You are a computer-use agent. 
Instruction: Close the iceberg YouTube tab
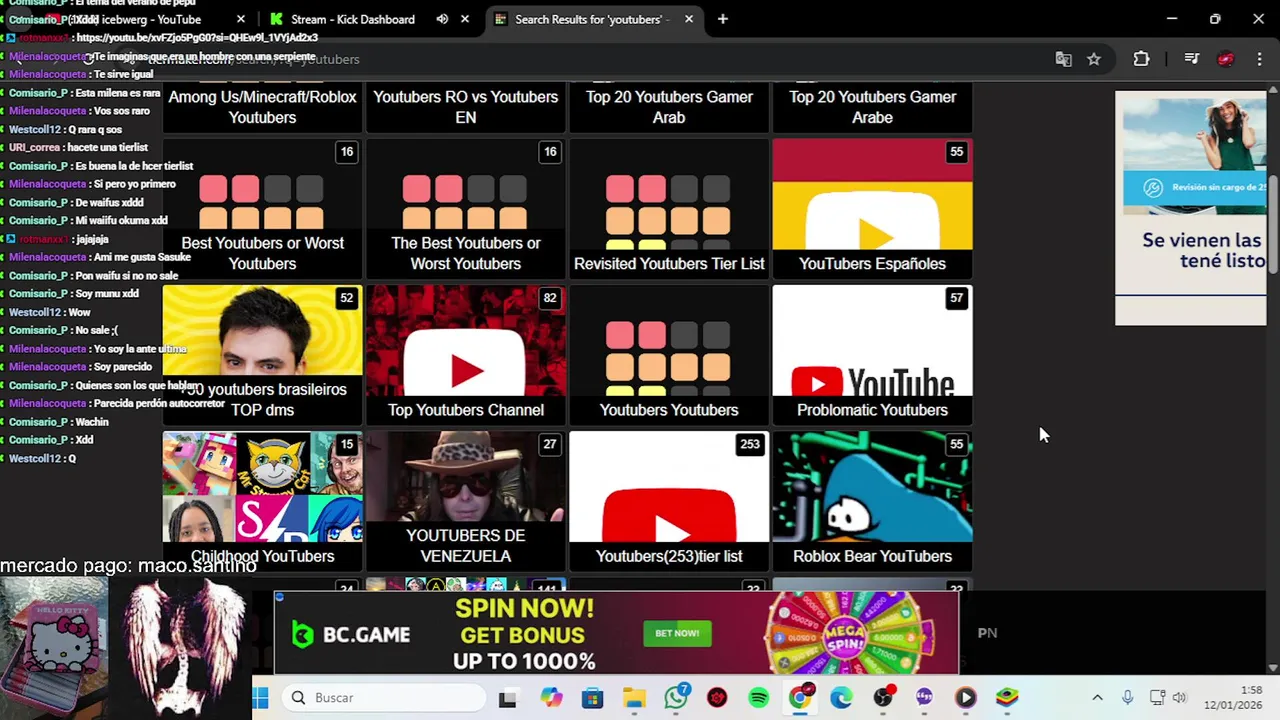(241, 19)
